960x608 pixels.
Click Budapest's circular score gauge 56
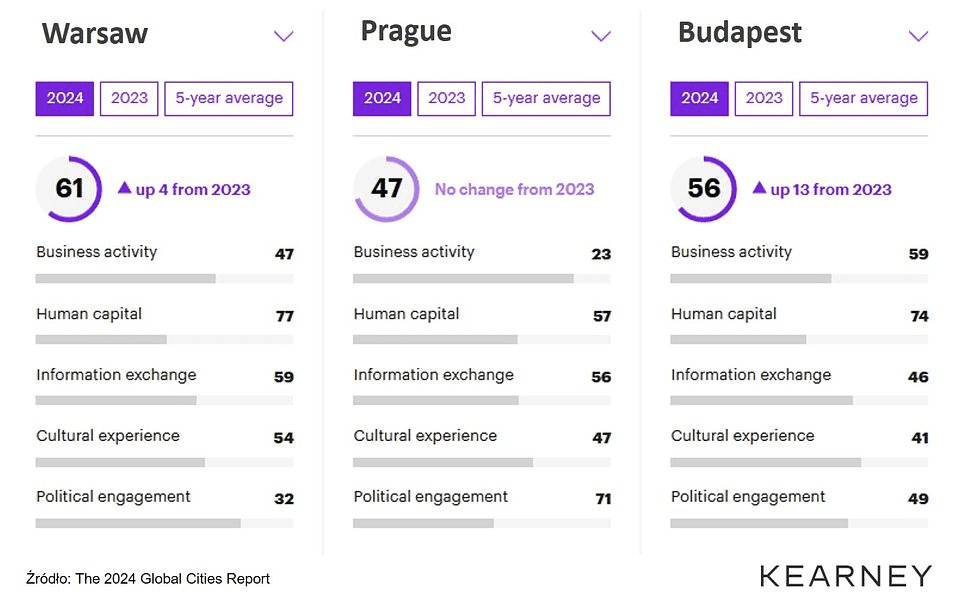pos(704,188)
